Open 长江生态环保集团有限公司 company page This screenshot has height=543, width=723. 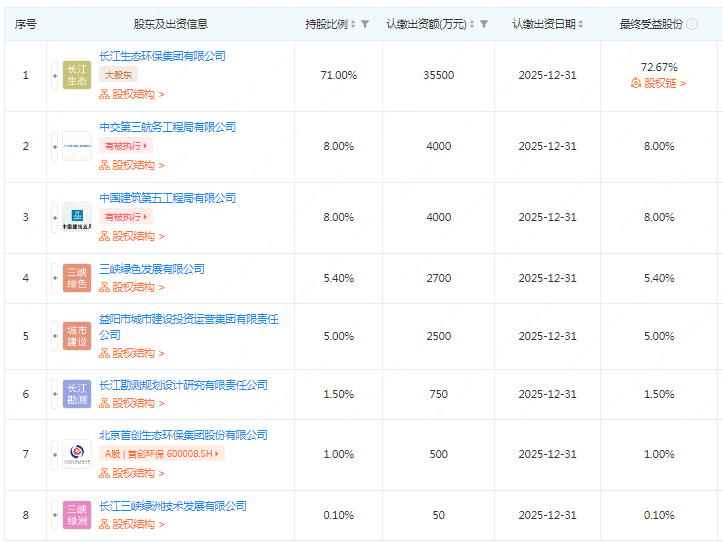162,56
